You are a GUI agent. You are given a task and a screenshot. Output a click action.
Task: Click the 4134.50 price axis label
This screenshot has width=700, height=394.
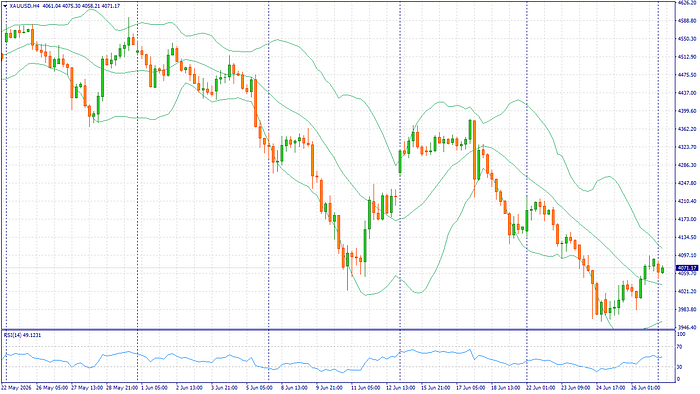pyautogui.click(x=687, y=237)
